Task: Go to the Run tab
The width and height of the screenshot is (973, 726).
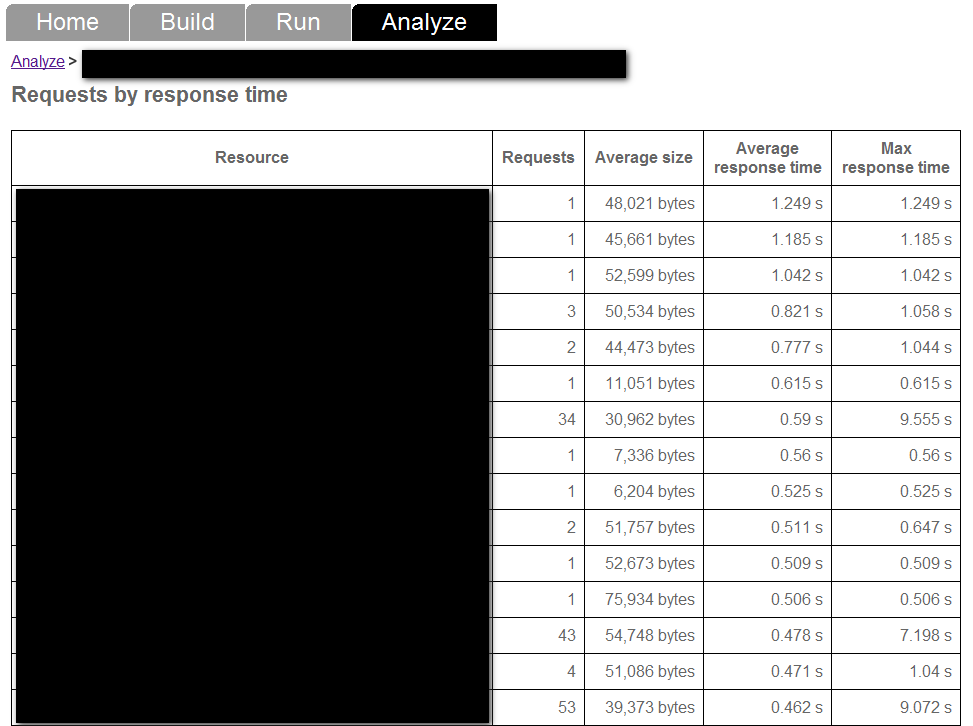Action: coord(298,22)
